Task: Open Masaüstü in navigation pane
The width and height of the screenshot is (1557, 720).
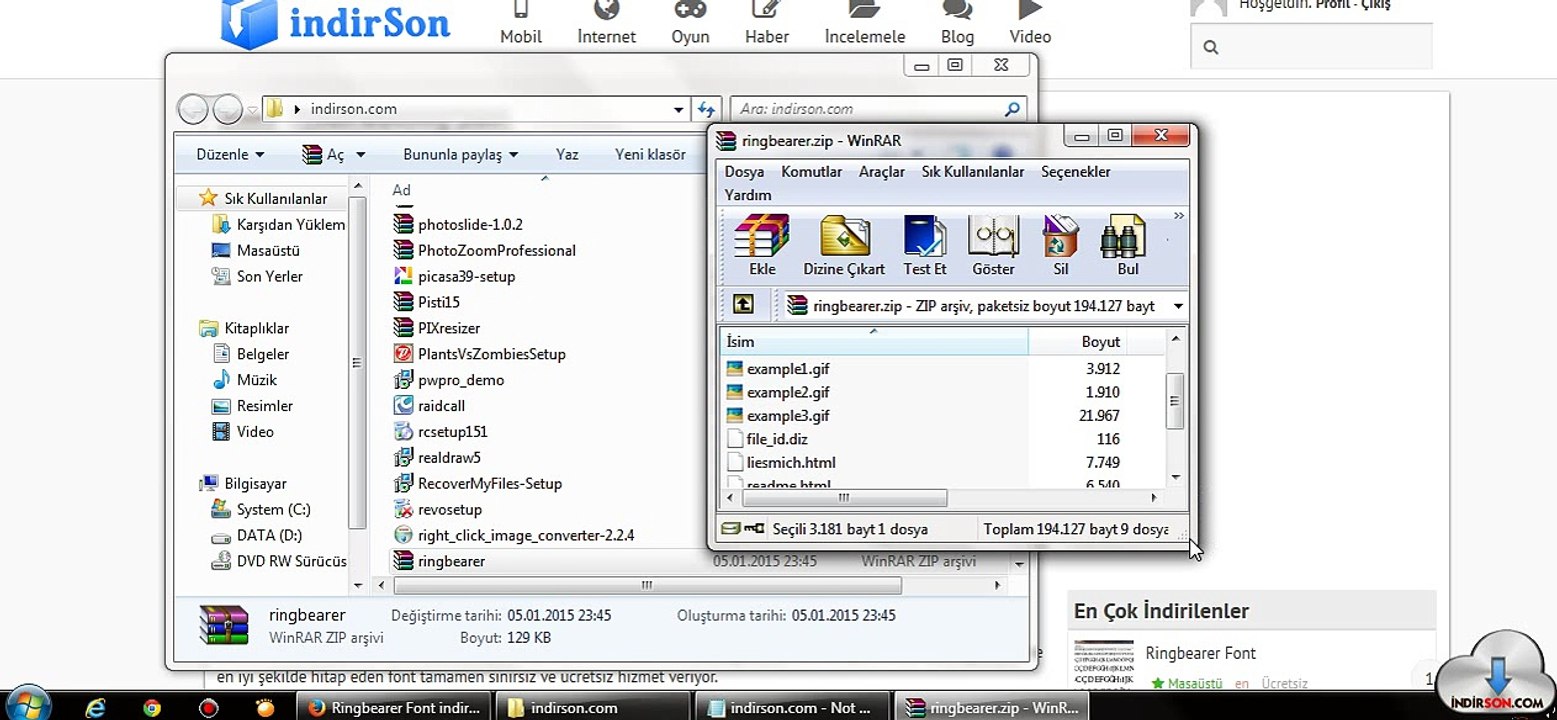Action: coord(256,250)
